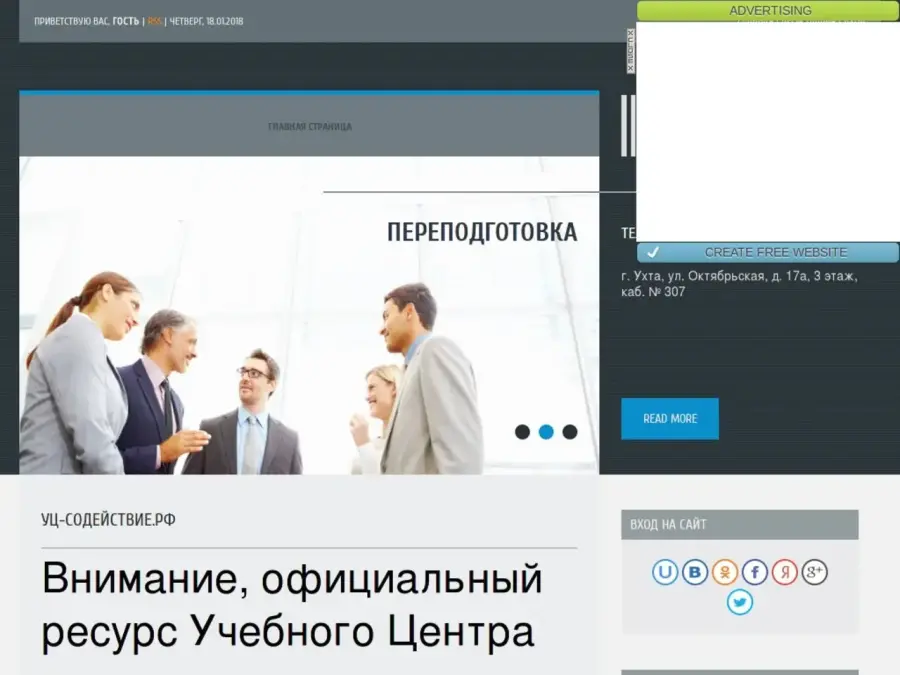Select the Yandex login icon

coord(785,572)
